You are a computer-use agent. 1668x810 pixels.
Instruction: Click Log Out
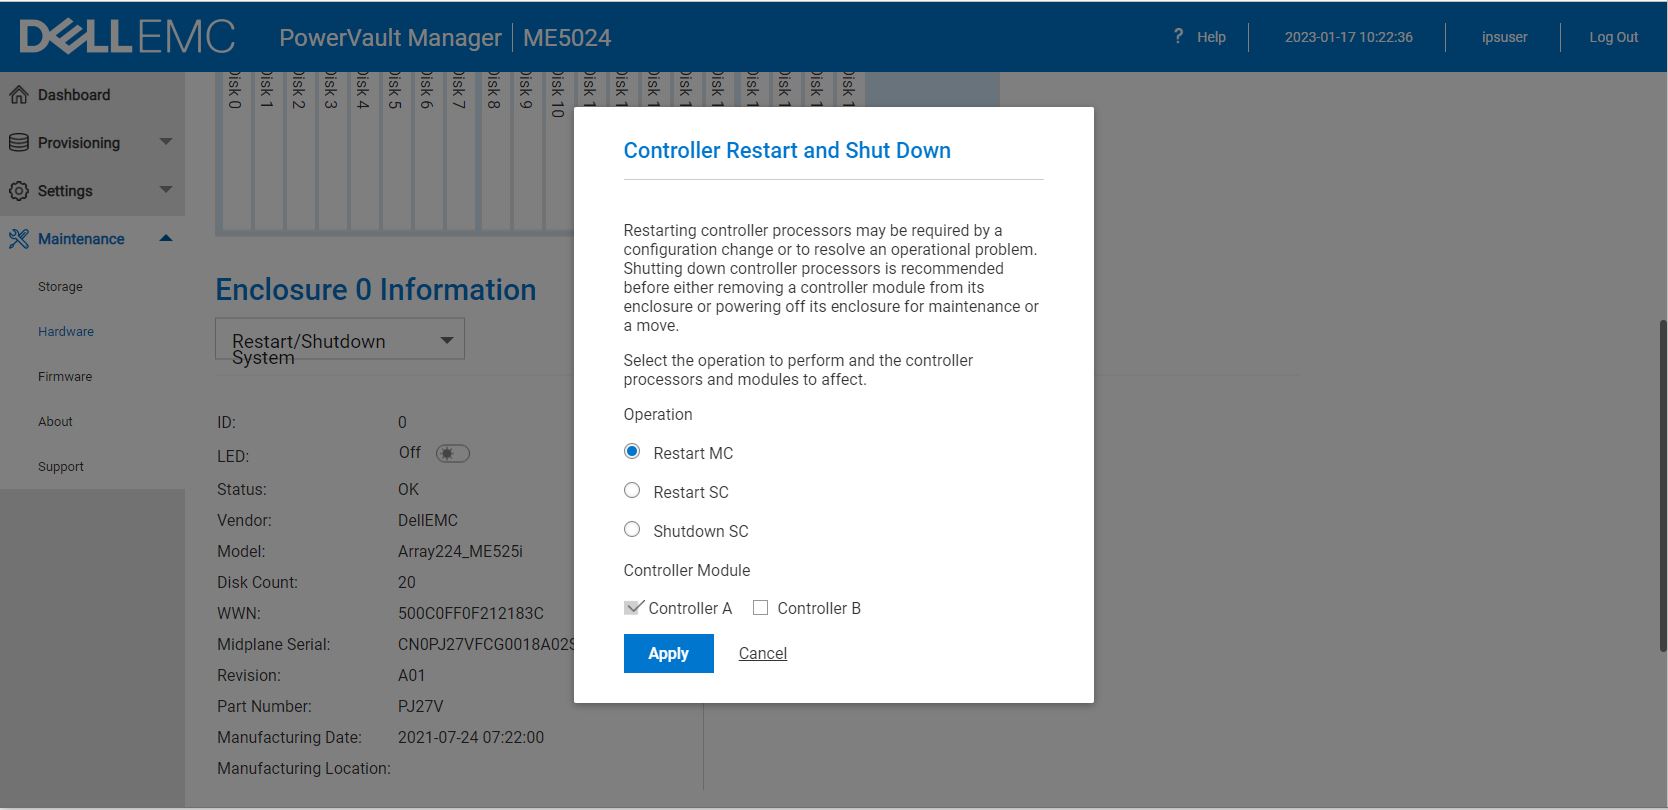[1614, 37]
